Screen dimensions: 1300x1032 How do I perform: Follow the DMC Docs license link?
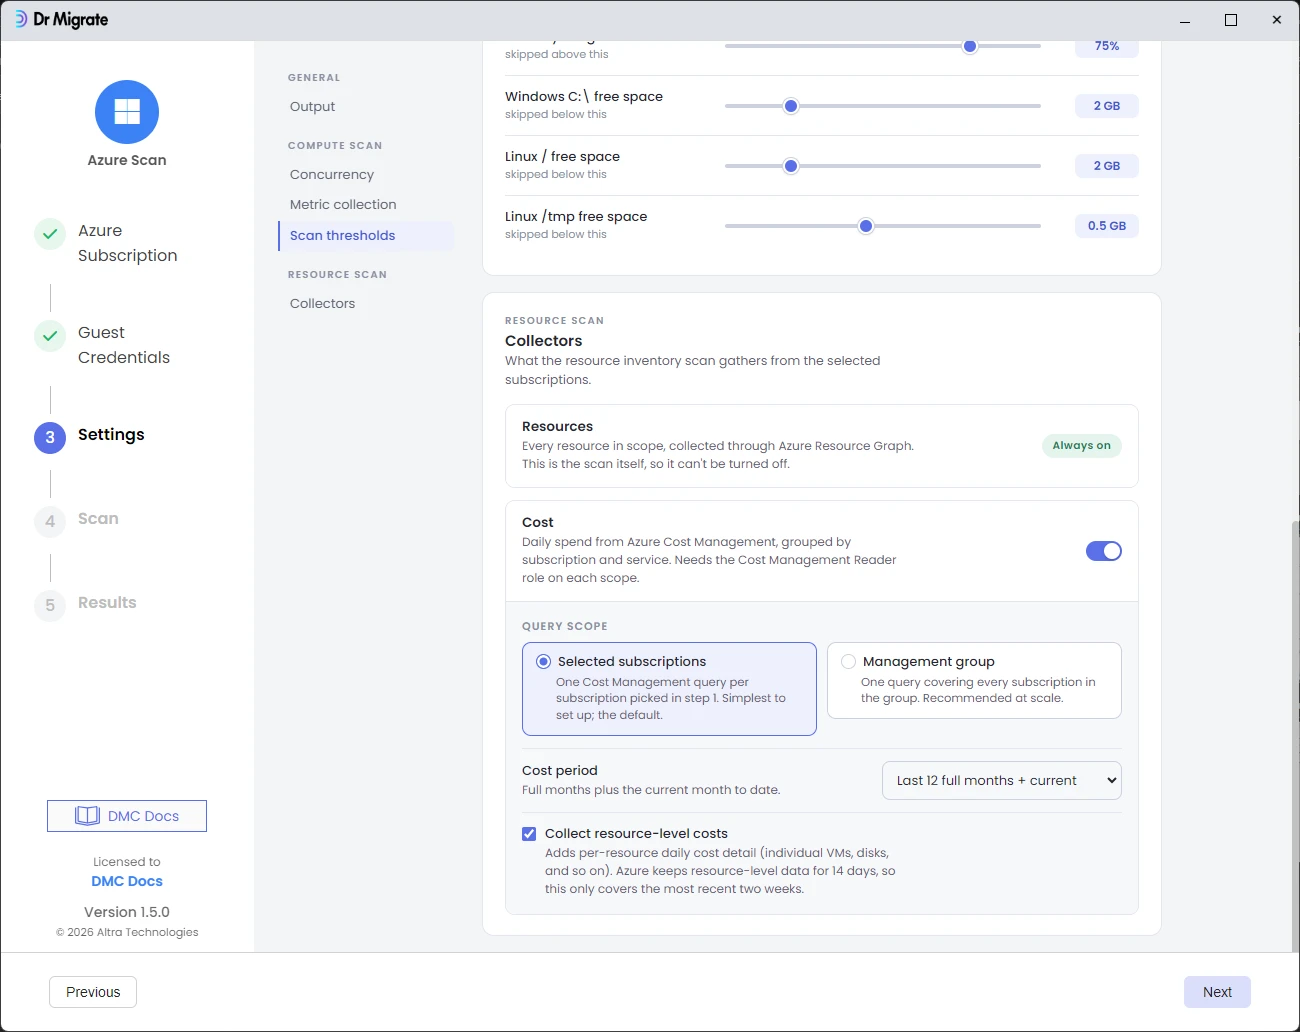(x=127, y=881)
